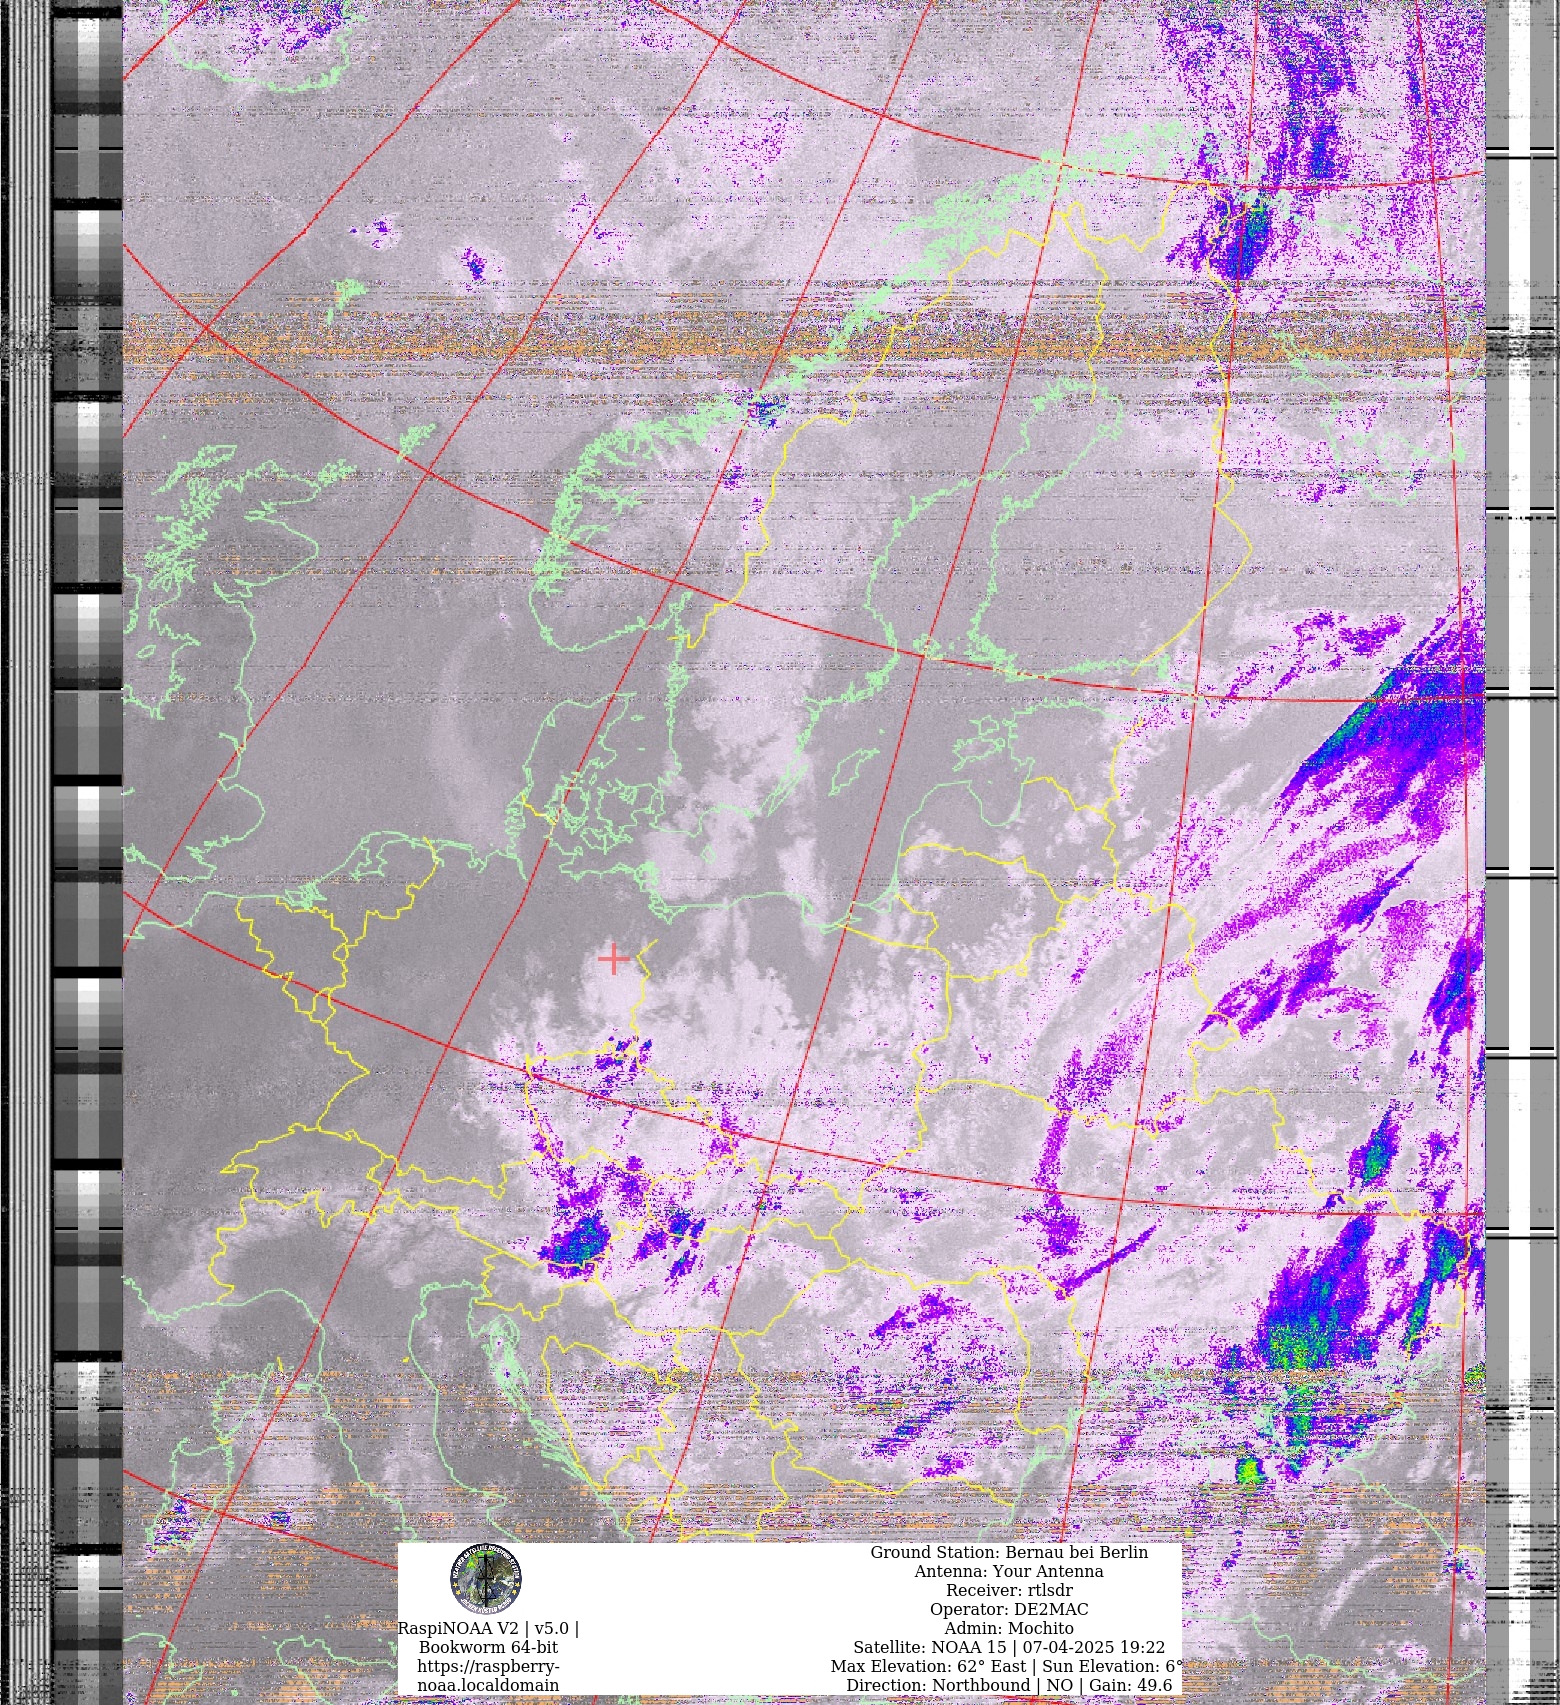Select the 'Satellite: NOAA 15' date line
This screenshot has width=1560, height=1705.
1009,1647
